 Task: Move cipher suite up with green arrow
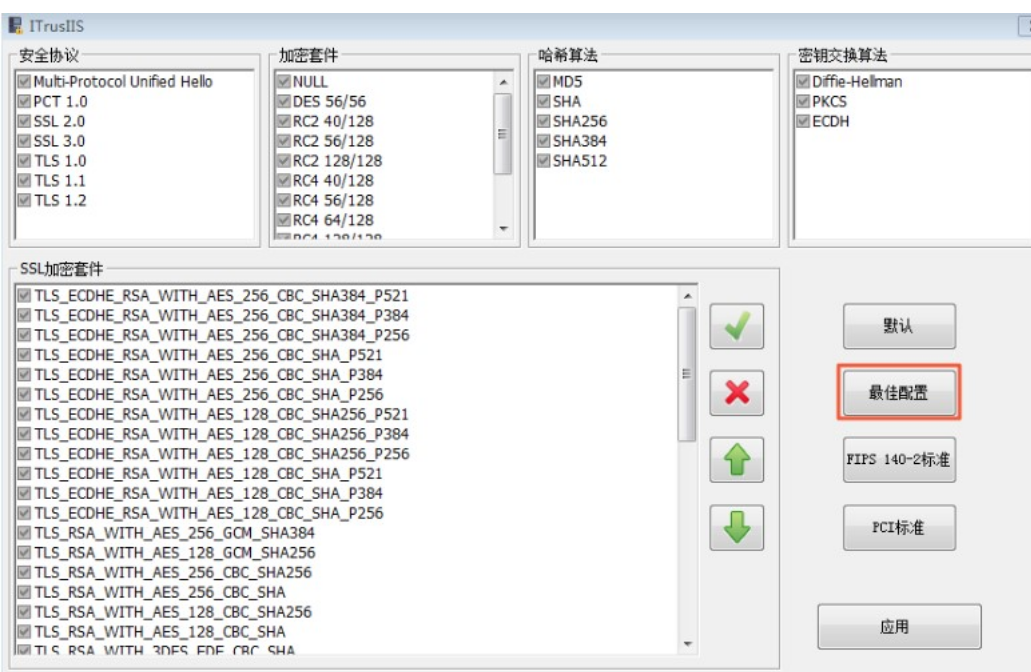[737, 460]
